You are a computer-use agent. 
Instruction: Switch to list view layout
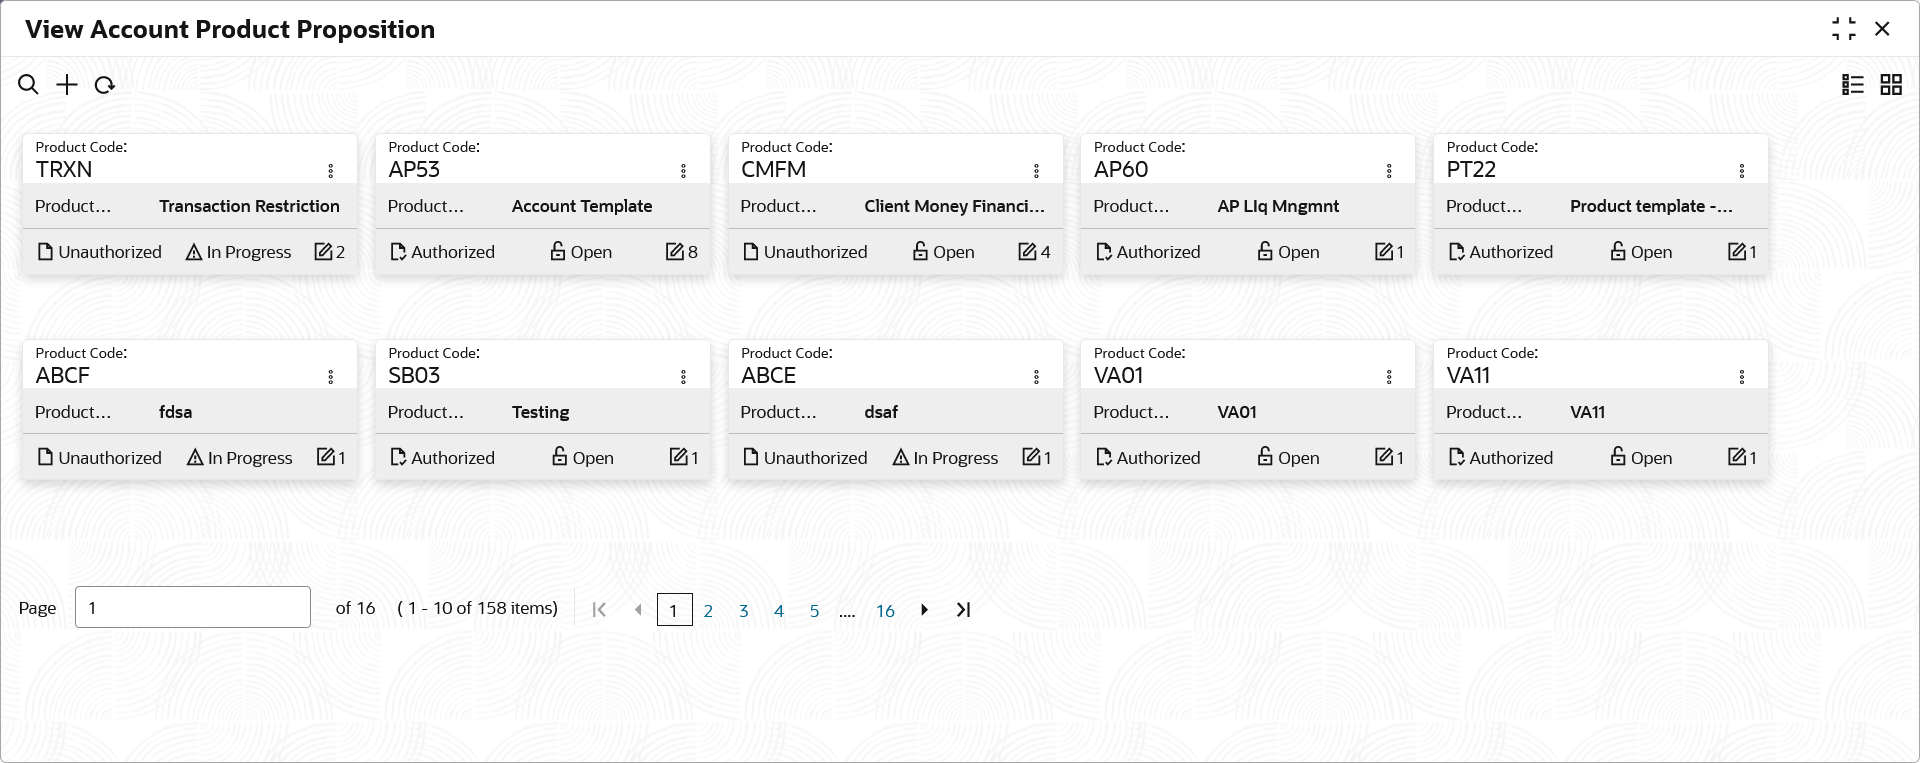[x=1853, y=85]
